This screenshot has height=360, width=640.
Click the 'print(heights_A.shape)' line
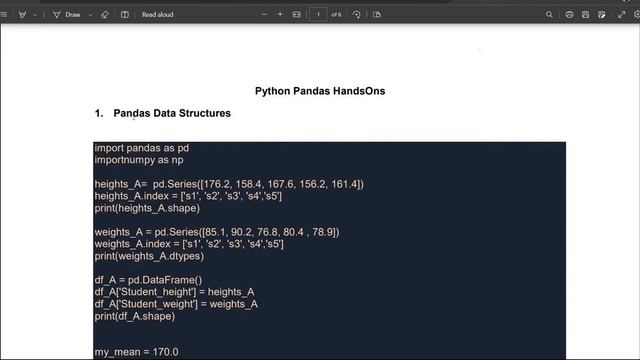click(x=147, y=208)
